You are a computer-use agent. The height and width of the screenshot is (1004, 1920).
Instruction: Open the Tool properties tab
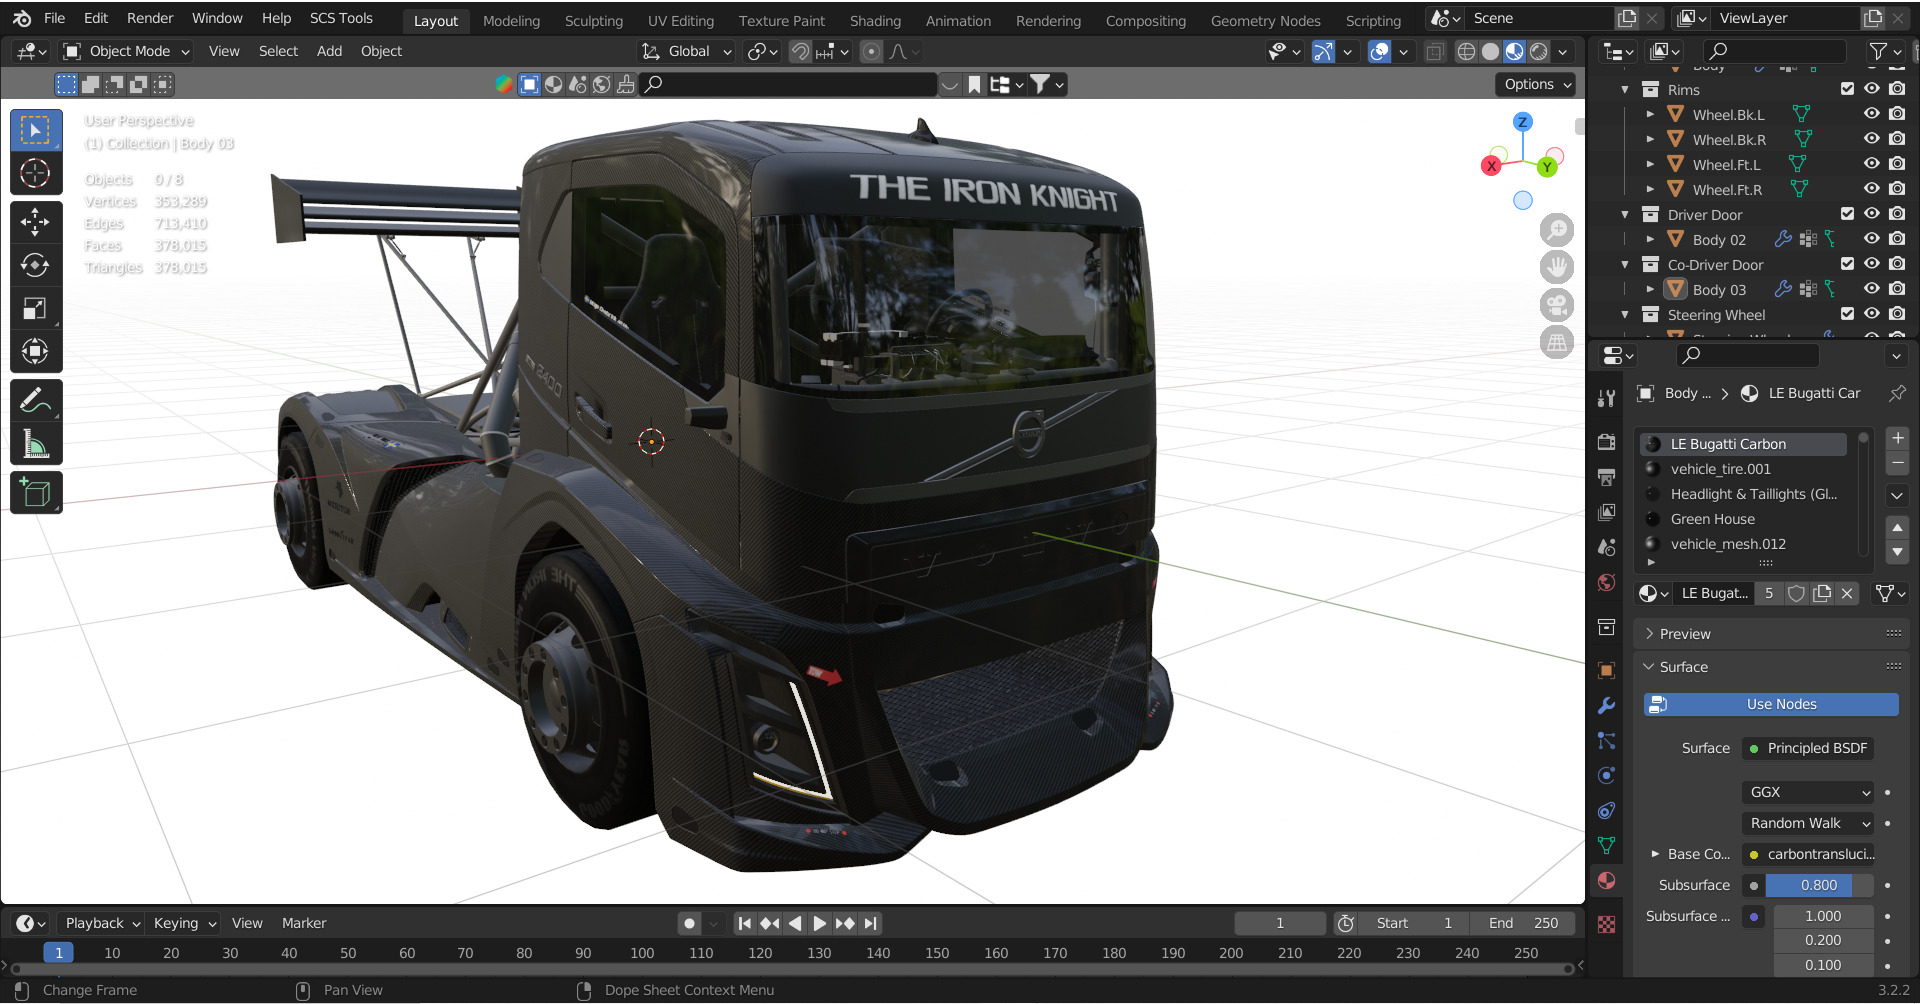1607,398
